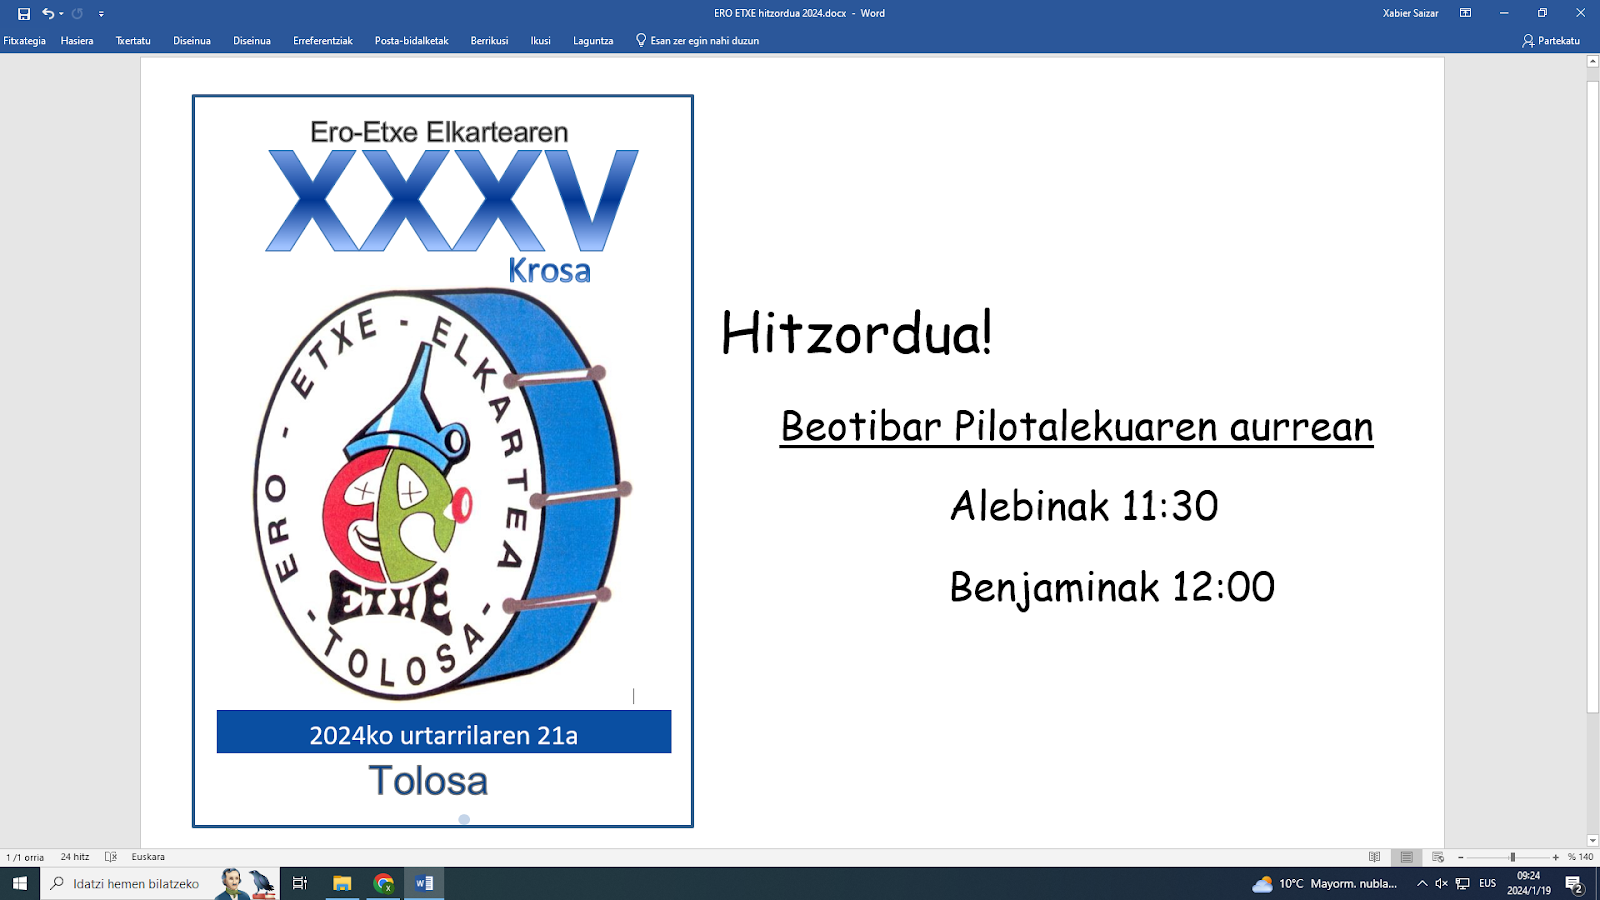
Task: Open Task View on the taskbar
Action: pos(300,883)
